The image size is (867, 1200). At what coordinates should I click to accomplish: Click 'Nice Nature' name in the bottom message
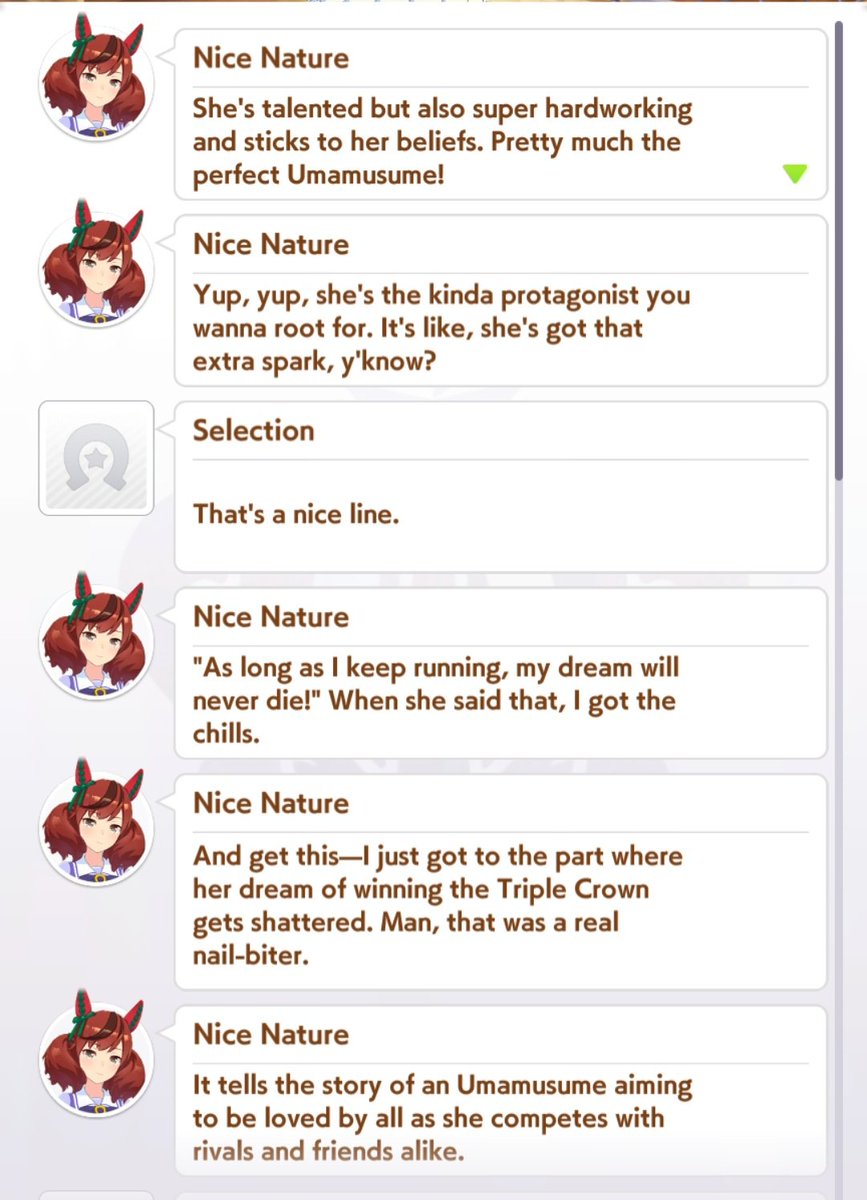(271, 1035)
